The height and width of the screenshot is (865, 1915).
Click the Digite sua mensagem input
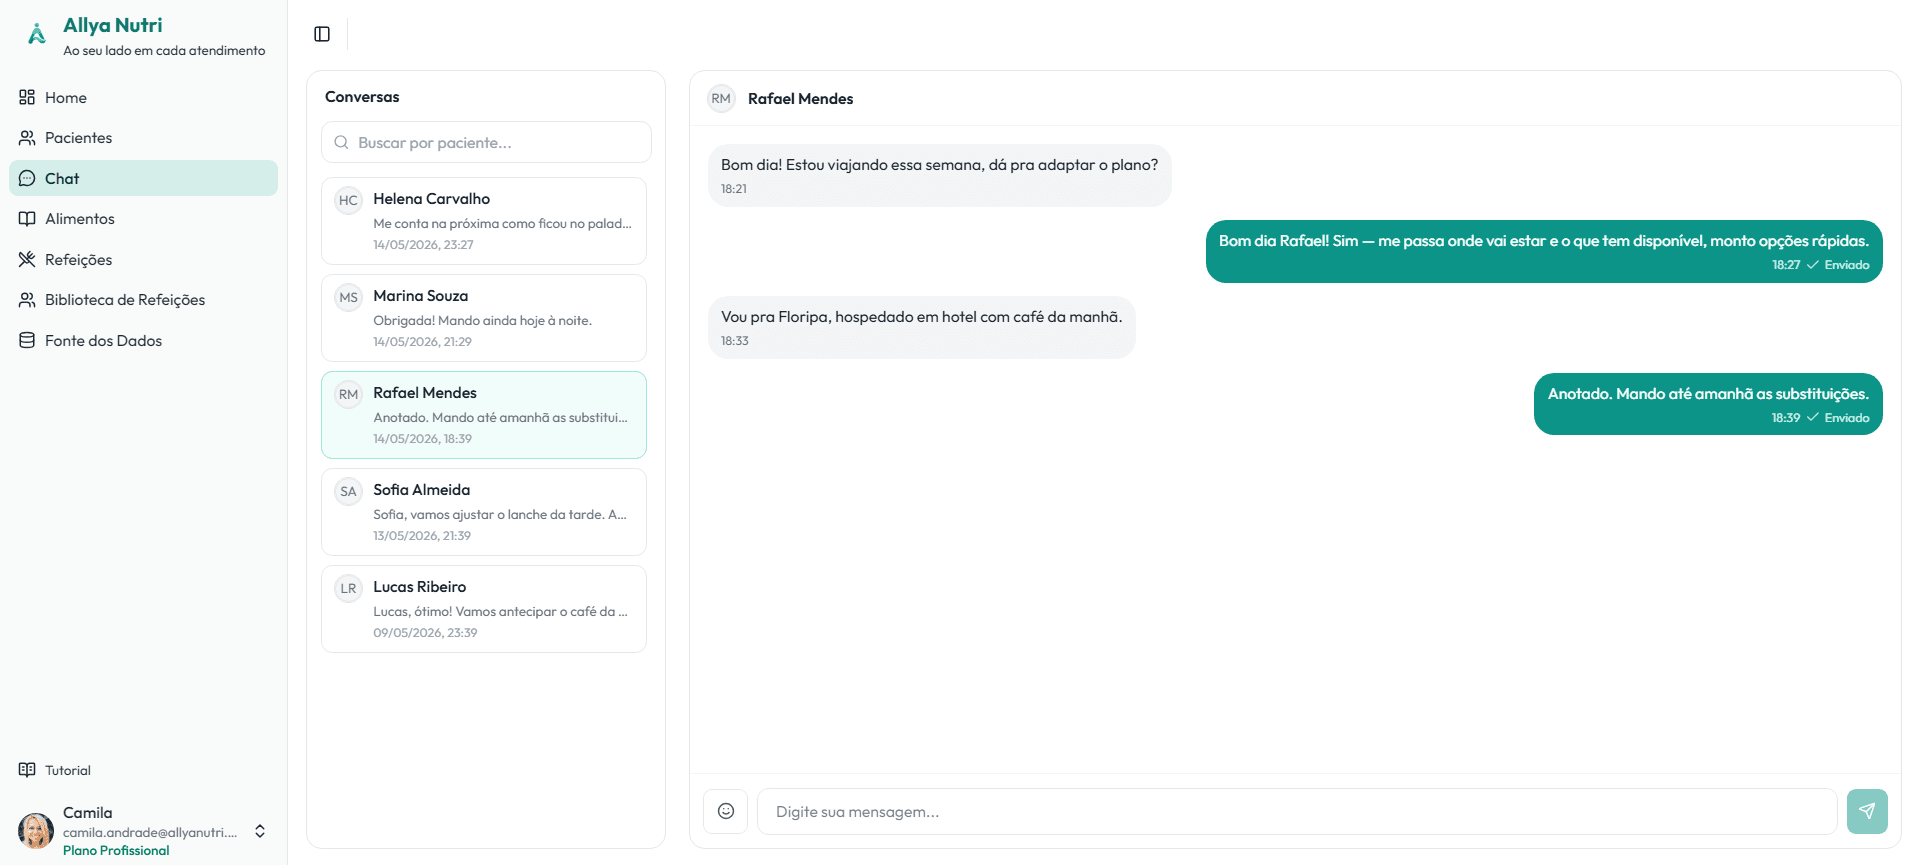tap(1297, 811)
